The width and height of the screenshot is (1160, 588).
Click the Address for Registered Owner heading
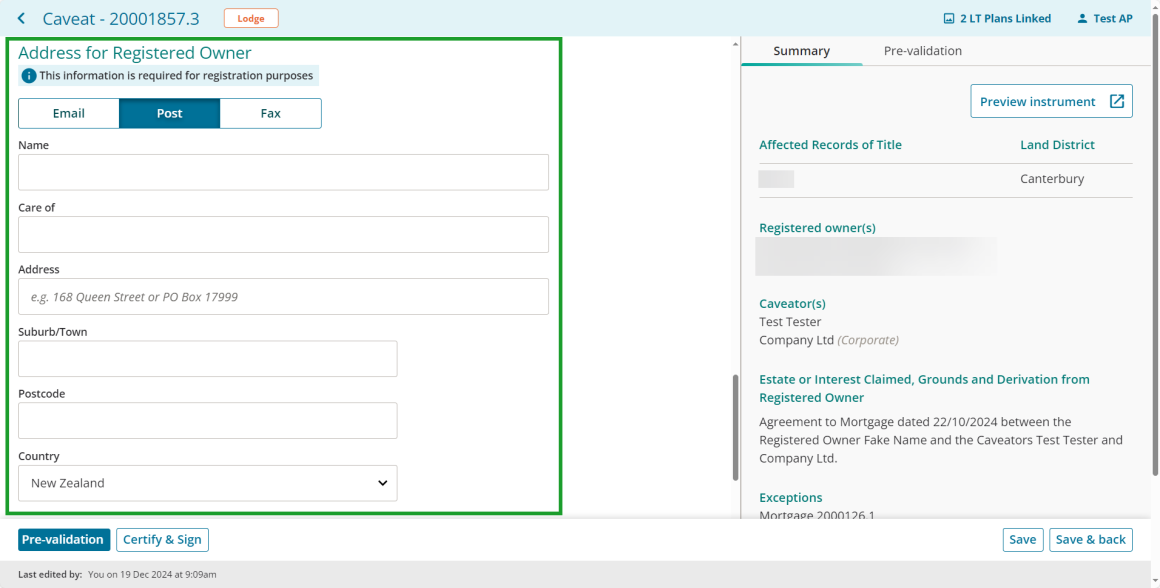point(135,53)
